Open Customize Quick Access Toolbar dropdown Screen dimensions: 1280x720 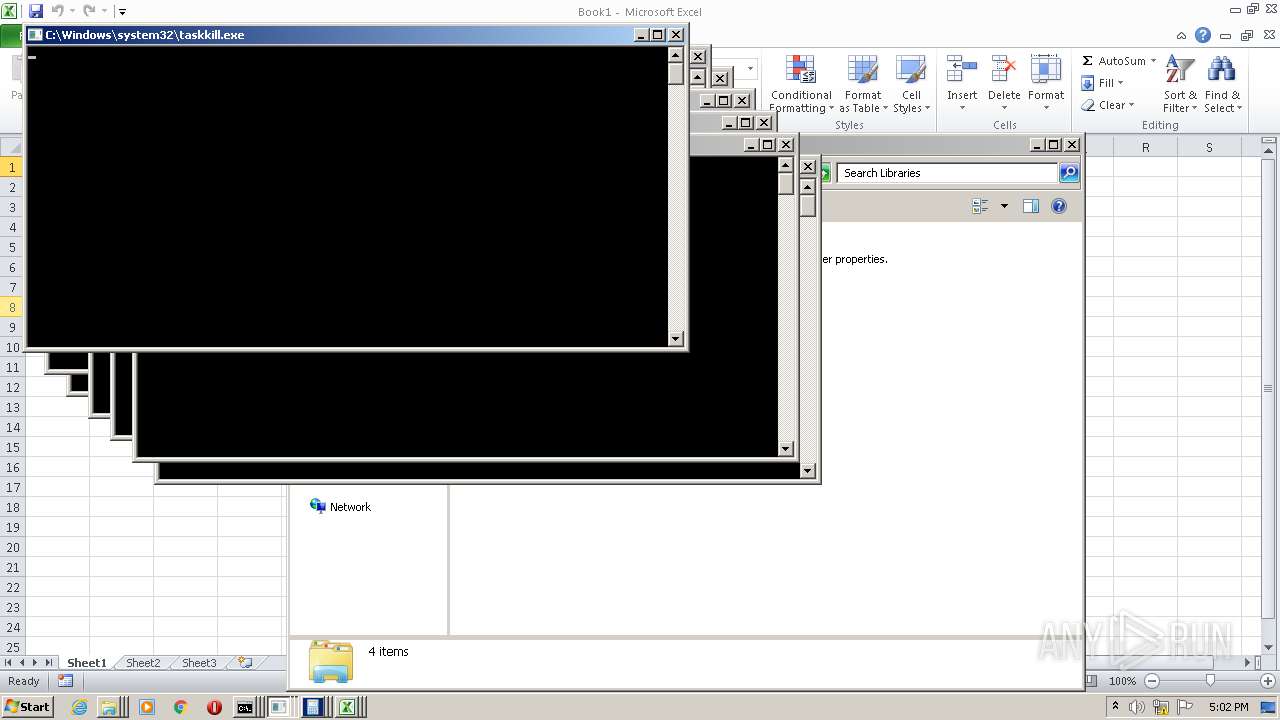(x=122, y=12)
